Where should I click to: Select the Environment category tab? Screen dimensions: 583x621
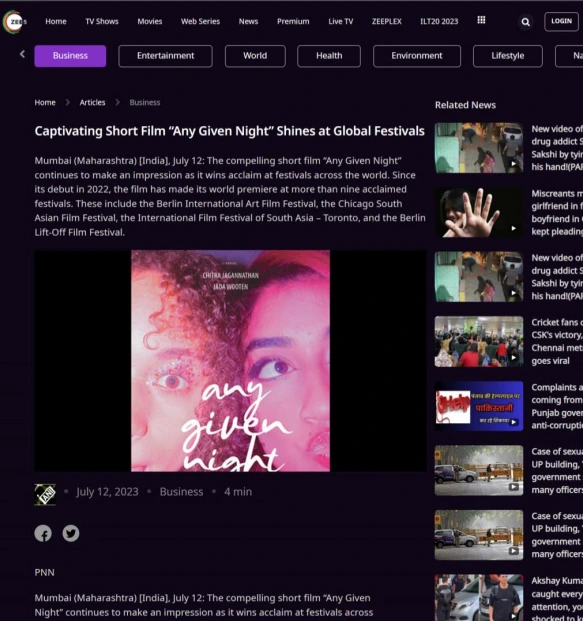[x=417, y=56]
